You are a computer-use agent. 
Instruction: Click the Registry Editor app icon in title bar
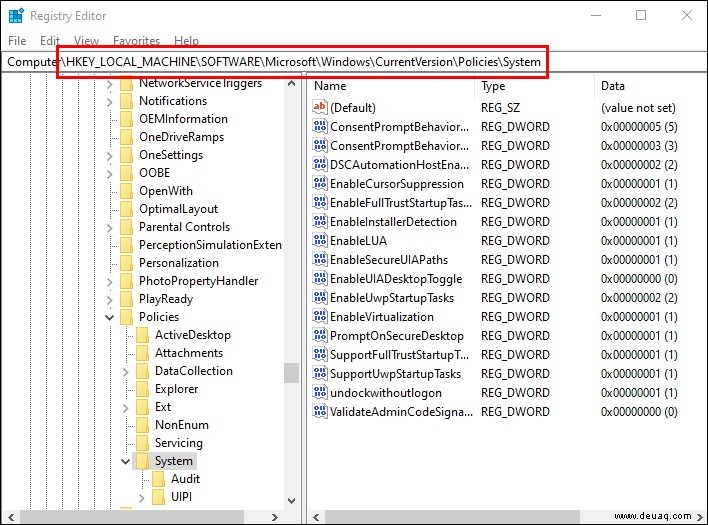[16, 15]
